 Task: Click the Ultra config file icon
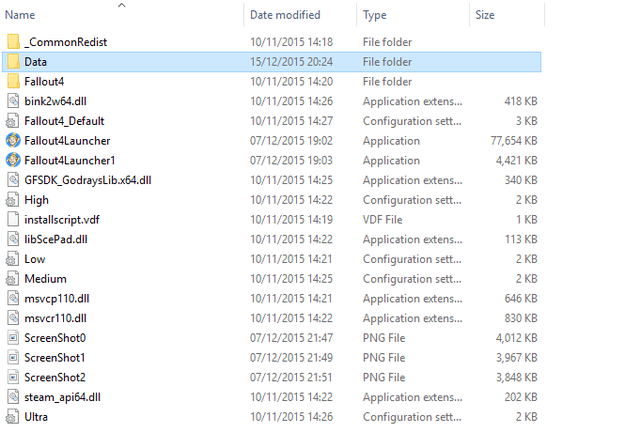point(13,417)
